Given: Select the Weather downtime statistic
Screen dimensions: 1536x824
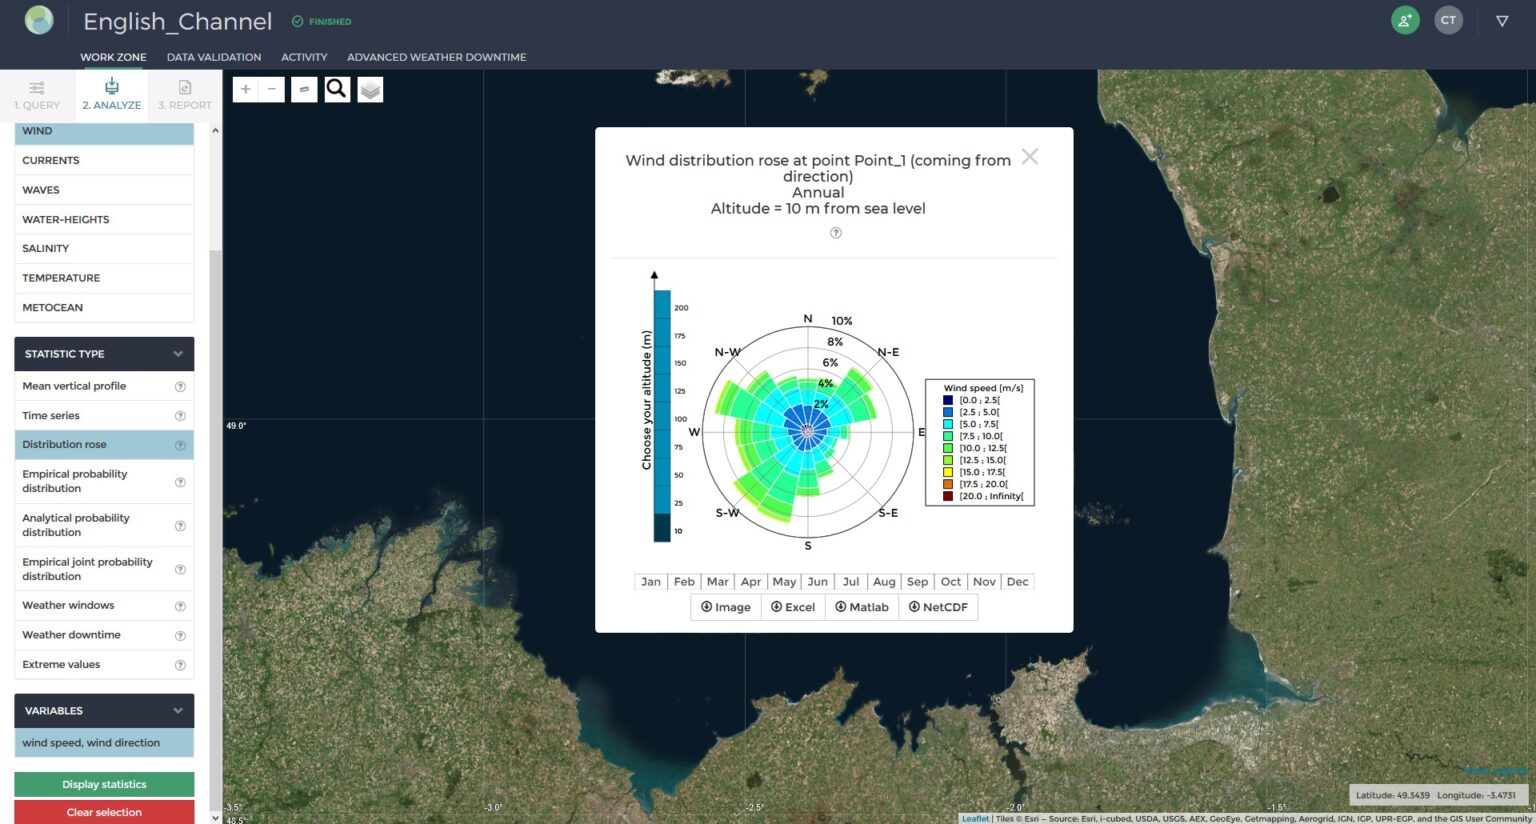Looking at the screenshot, I should coord(71,634).
